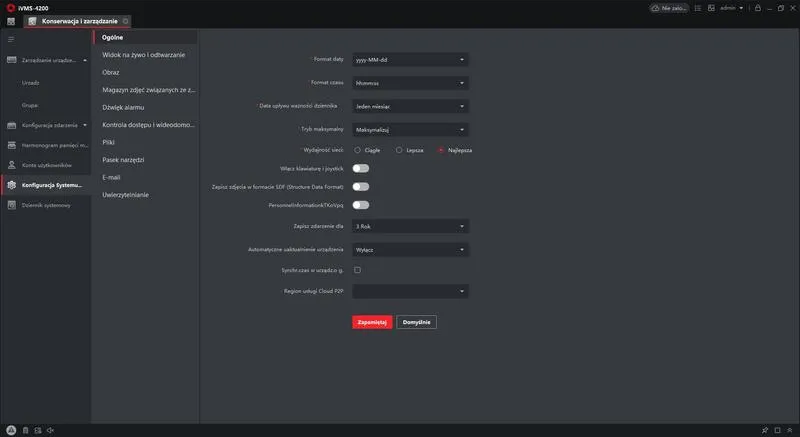Open the Format daty dropdown

pyautogui.click(x=410, y=60)
